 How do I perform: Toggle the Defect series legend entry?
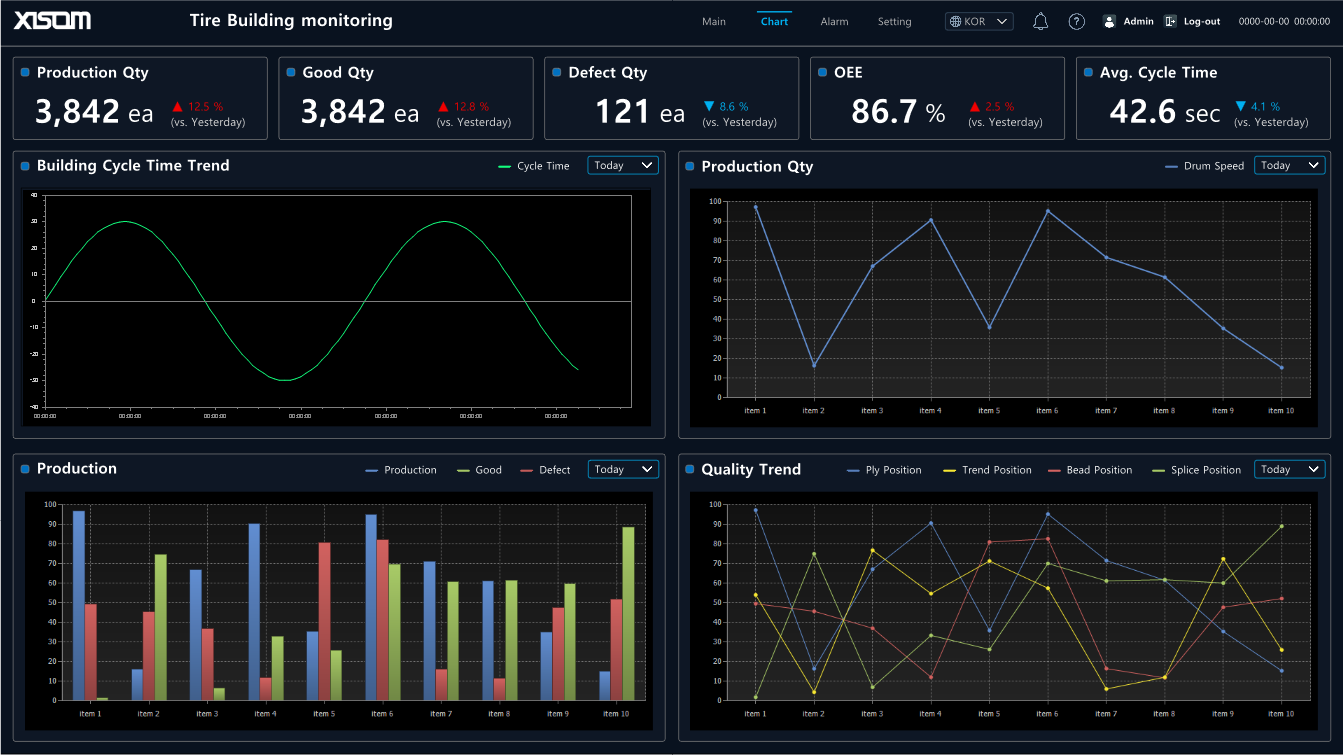click(x=545, y=470)
